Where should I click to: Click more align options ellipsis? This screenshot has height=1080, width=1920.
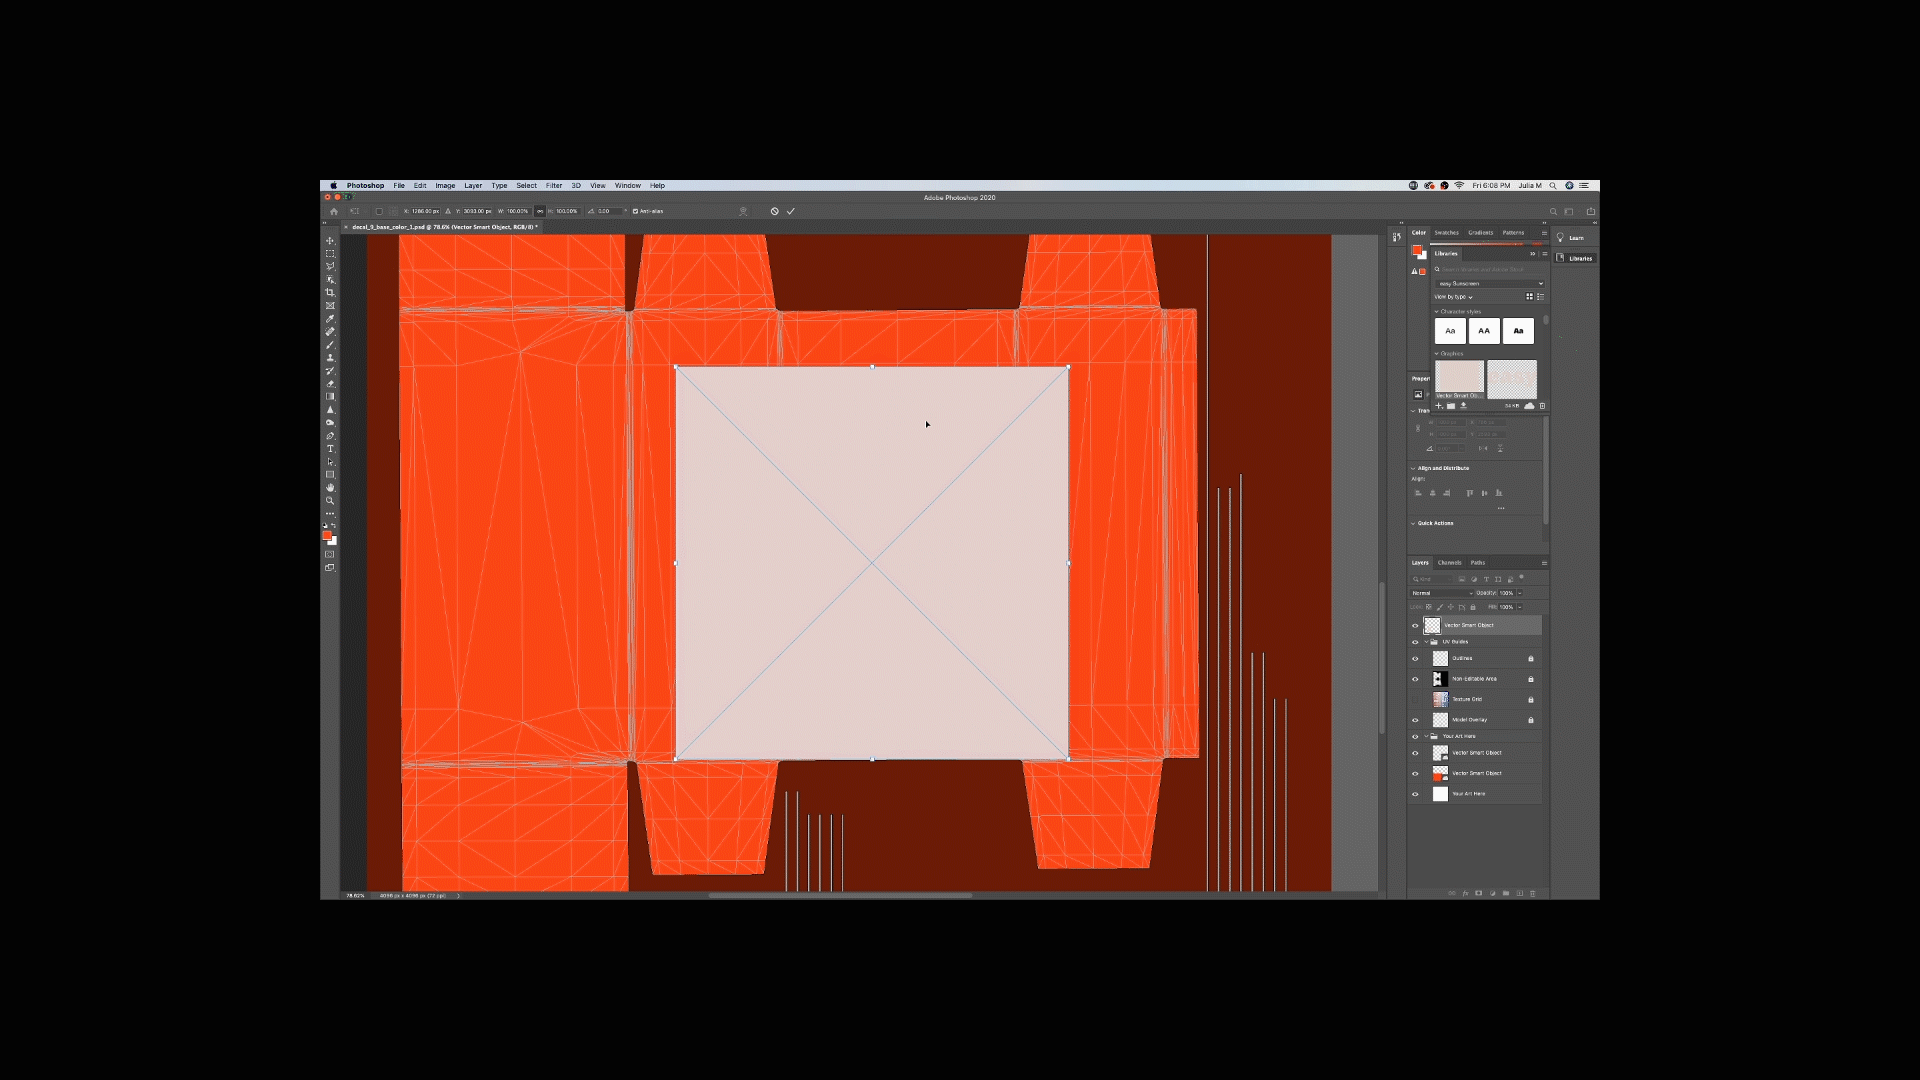click(1501, 509)
